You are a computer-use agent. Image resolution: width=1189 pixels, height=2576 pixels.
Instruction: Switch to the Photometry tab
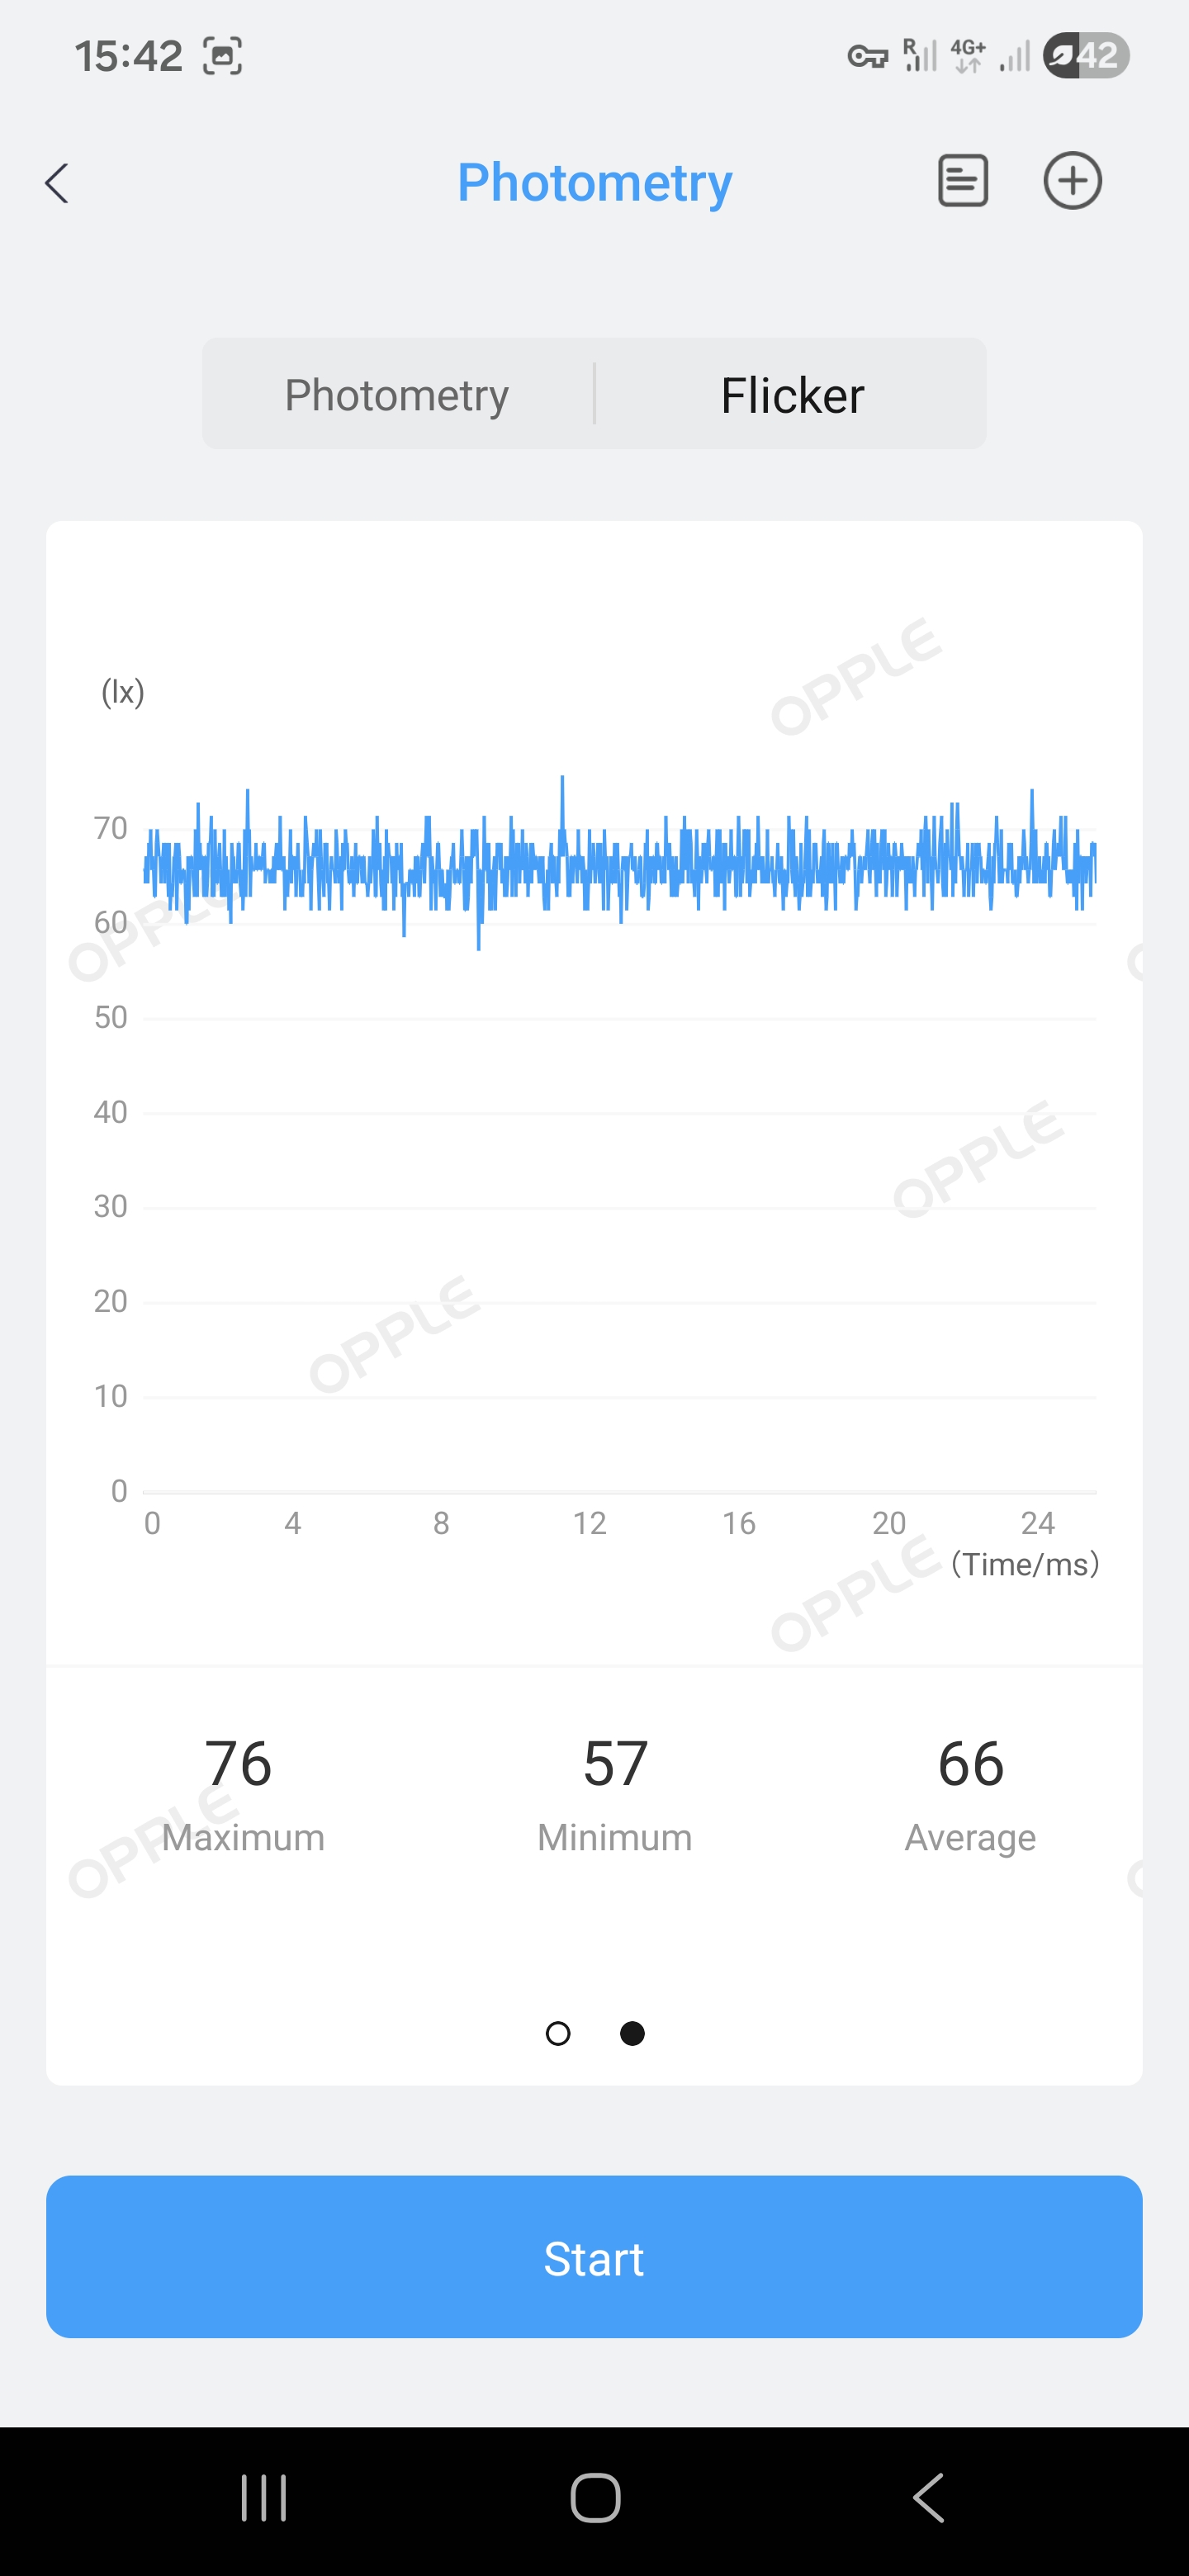(x=397, y=395)
